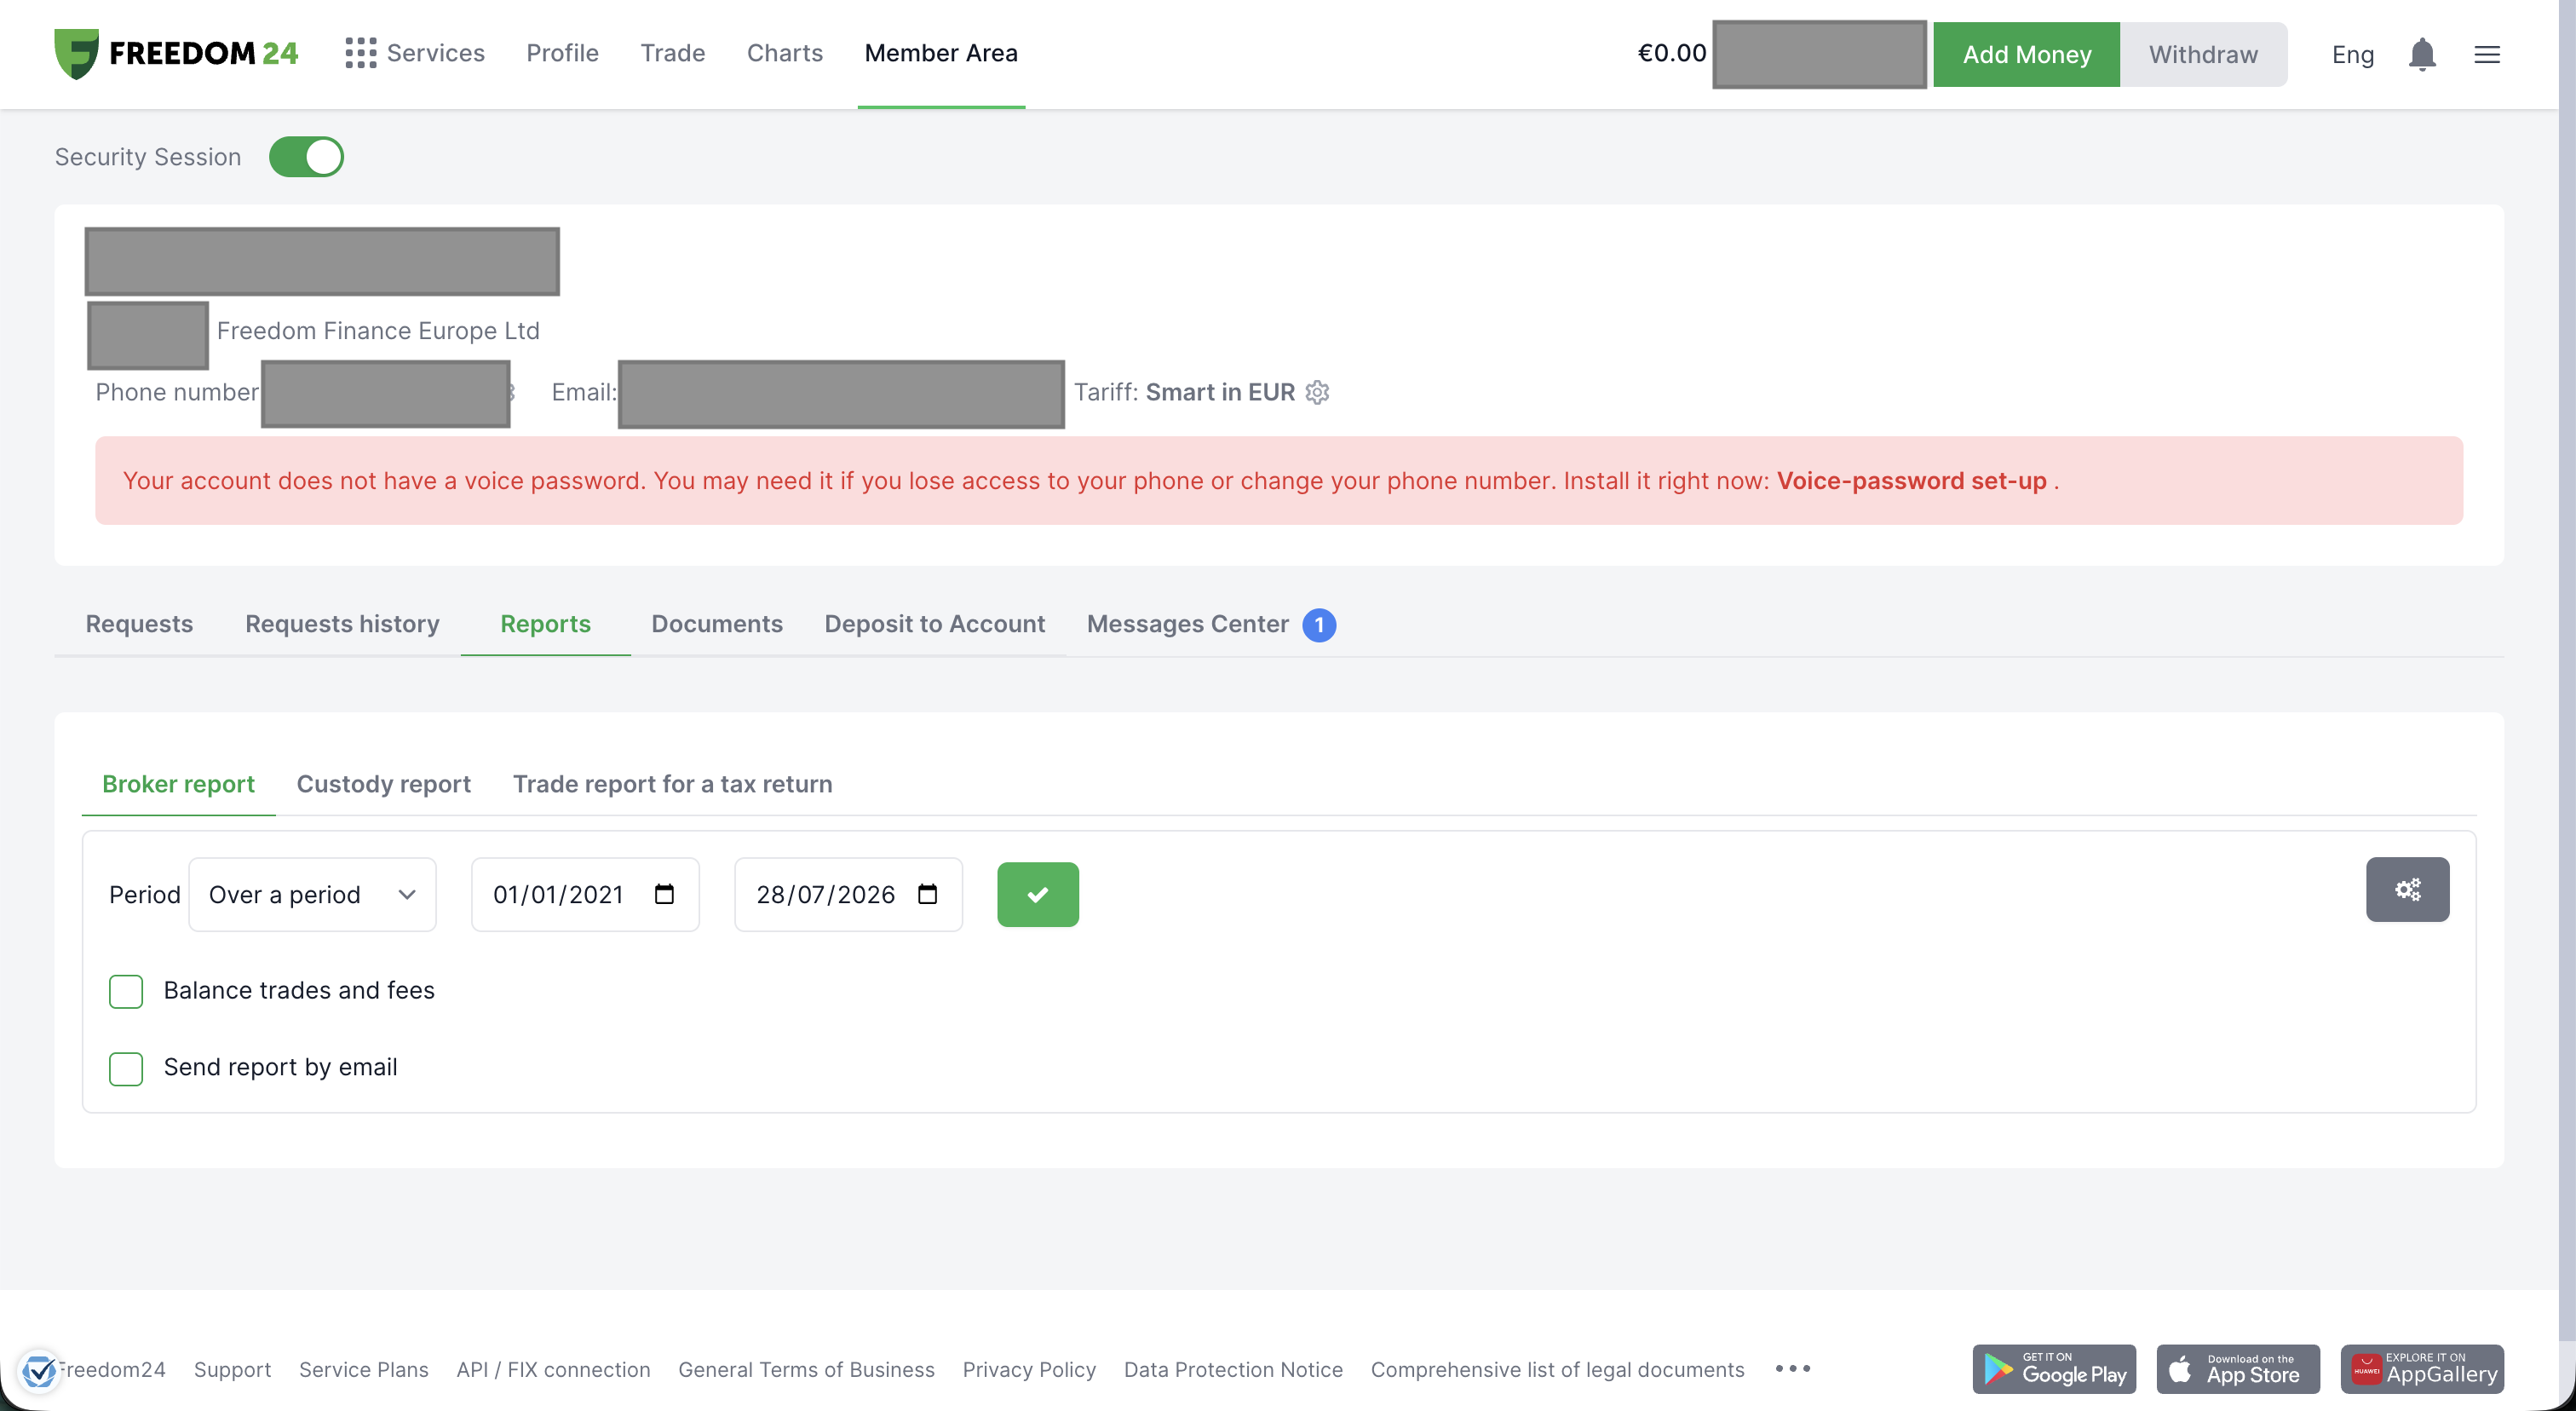Switch language via Eng selector
The image size is (2576, 1411).
pyautogui.click(x=2352, y=54)
